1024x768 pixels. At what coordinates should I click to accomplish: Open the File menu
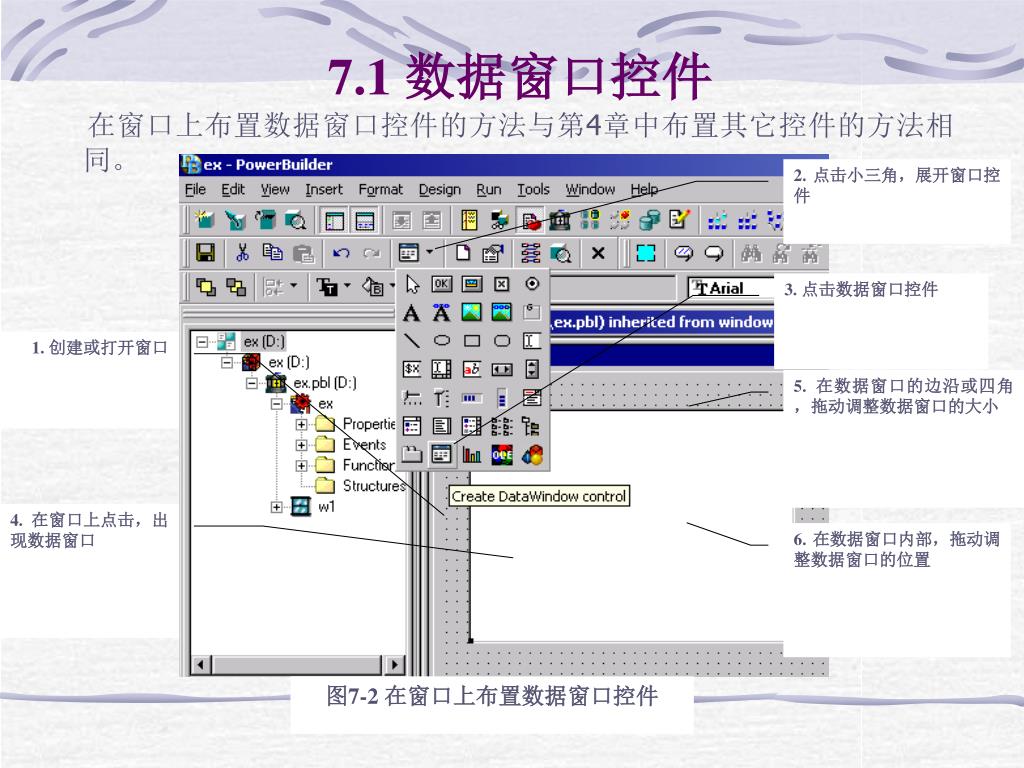195,189
